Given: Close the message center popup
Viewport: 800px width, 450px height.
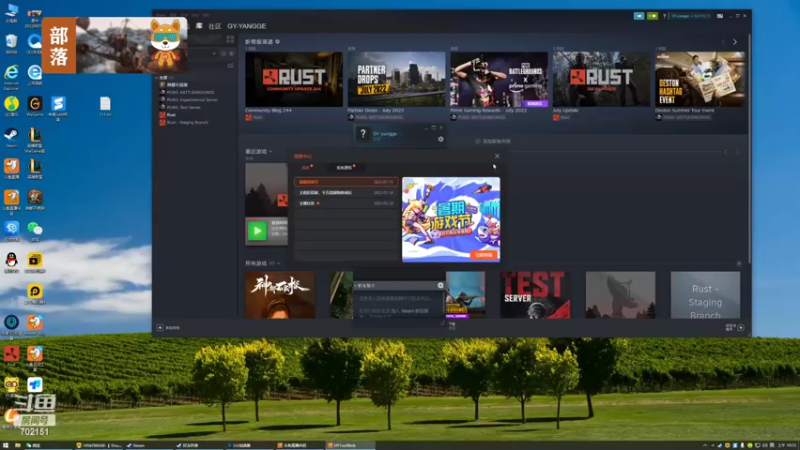Looking at the screenshot, I should click(497, 156).
